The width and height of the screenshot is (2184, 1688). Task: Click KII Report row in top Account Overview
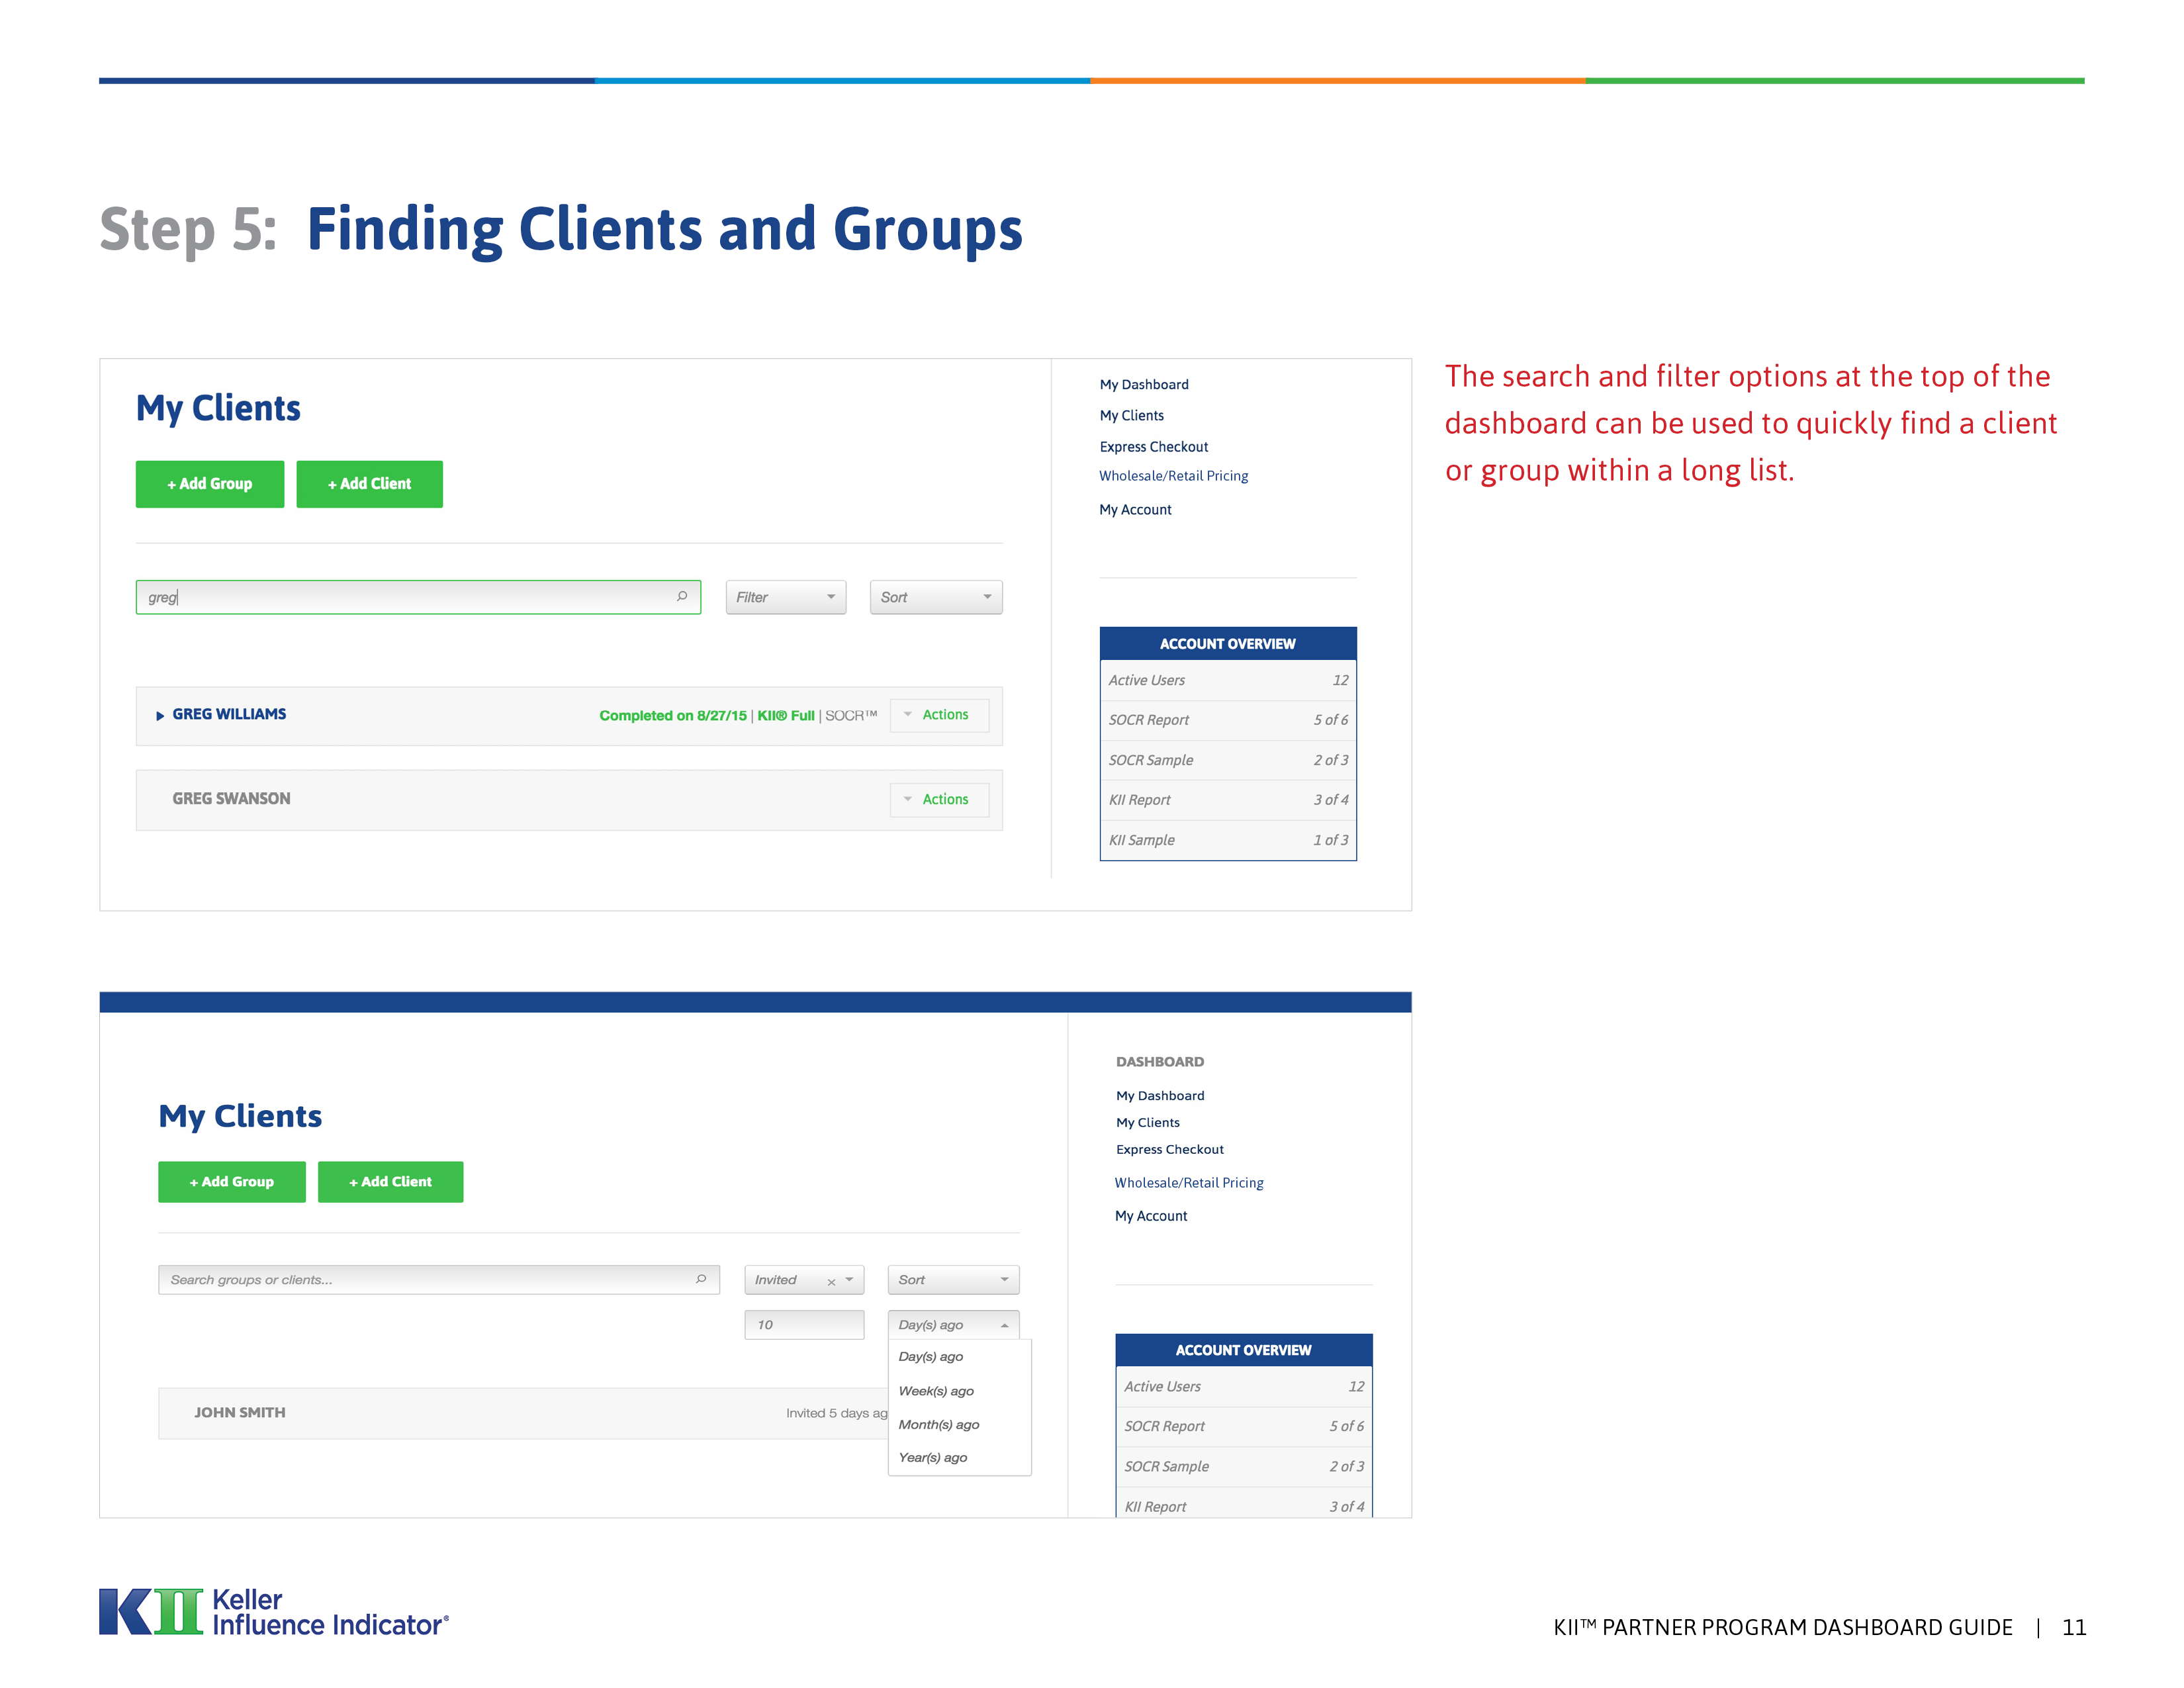click(x=1228, y=800)
